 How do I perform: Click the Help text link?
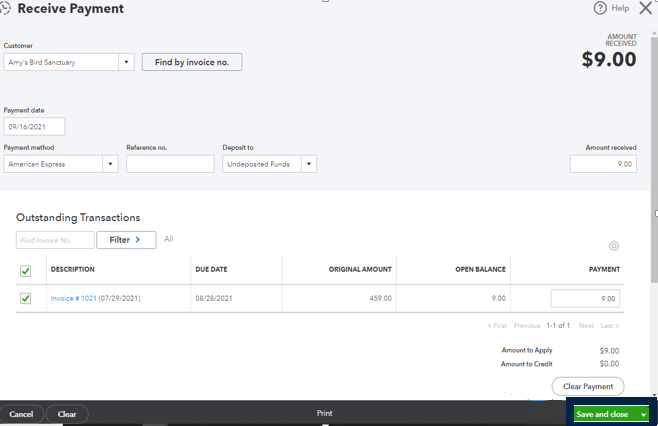point(620,8)
